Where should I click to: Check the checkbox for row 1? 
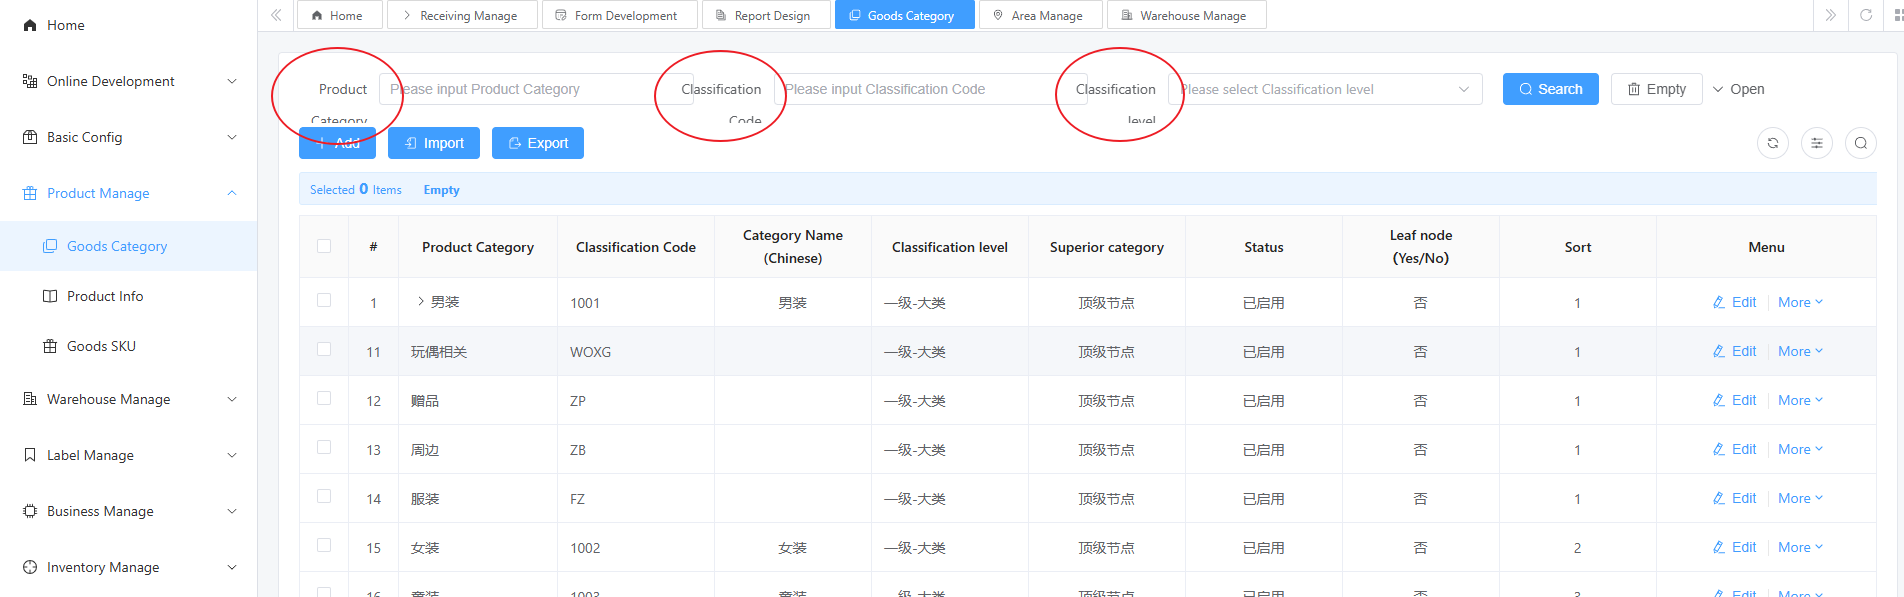coord(324,300)
